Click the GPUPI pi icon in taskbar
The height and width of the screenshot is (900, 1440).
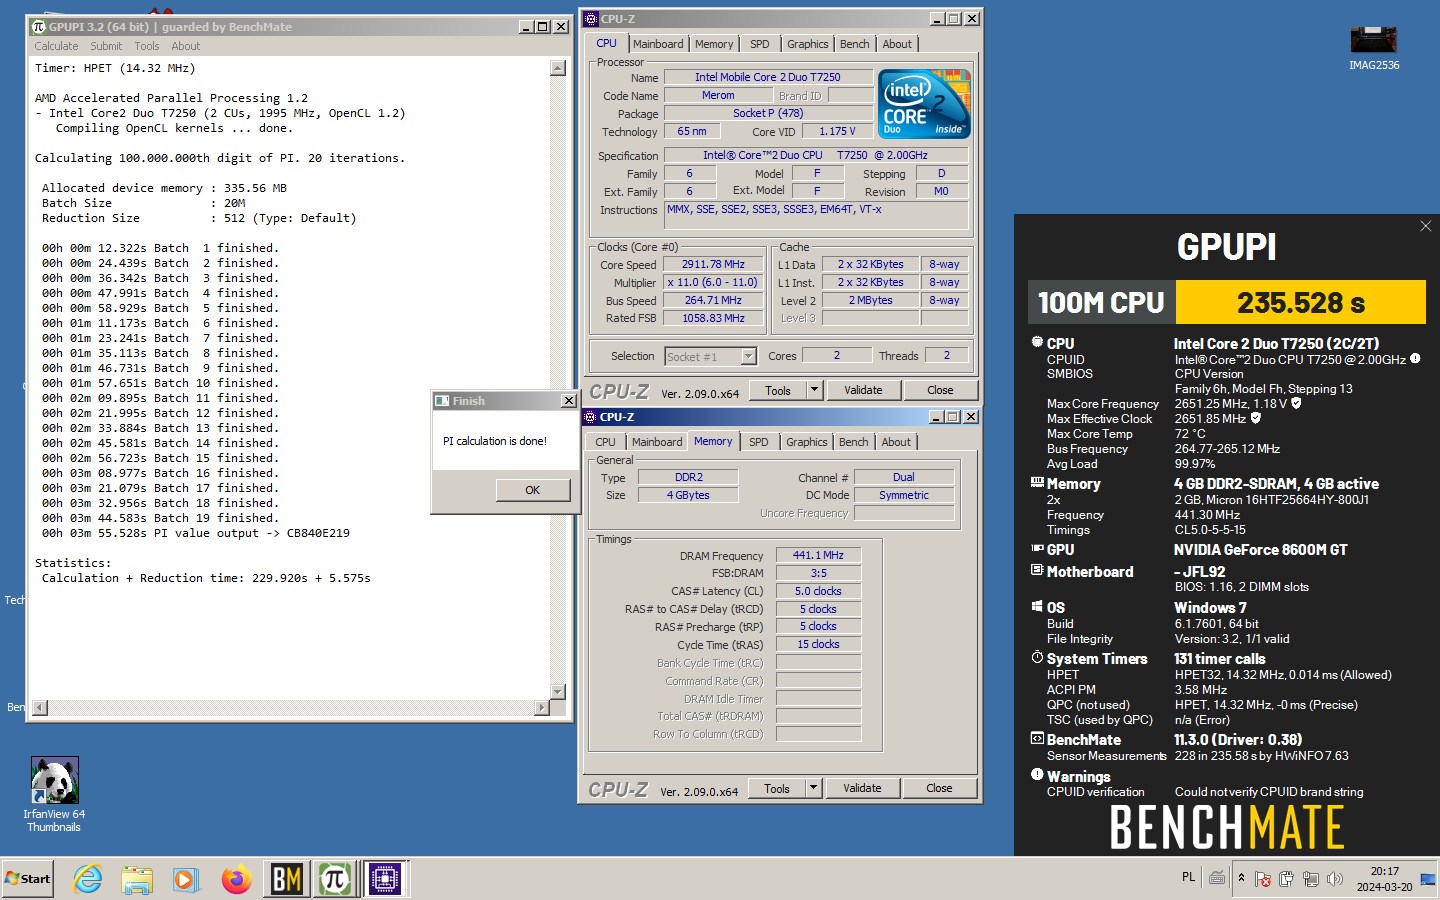click(336, 879)
